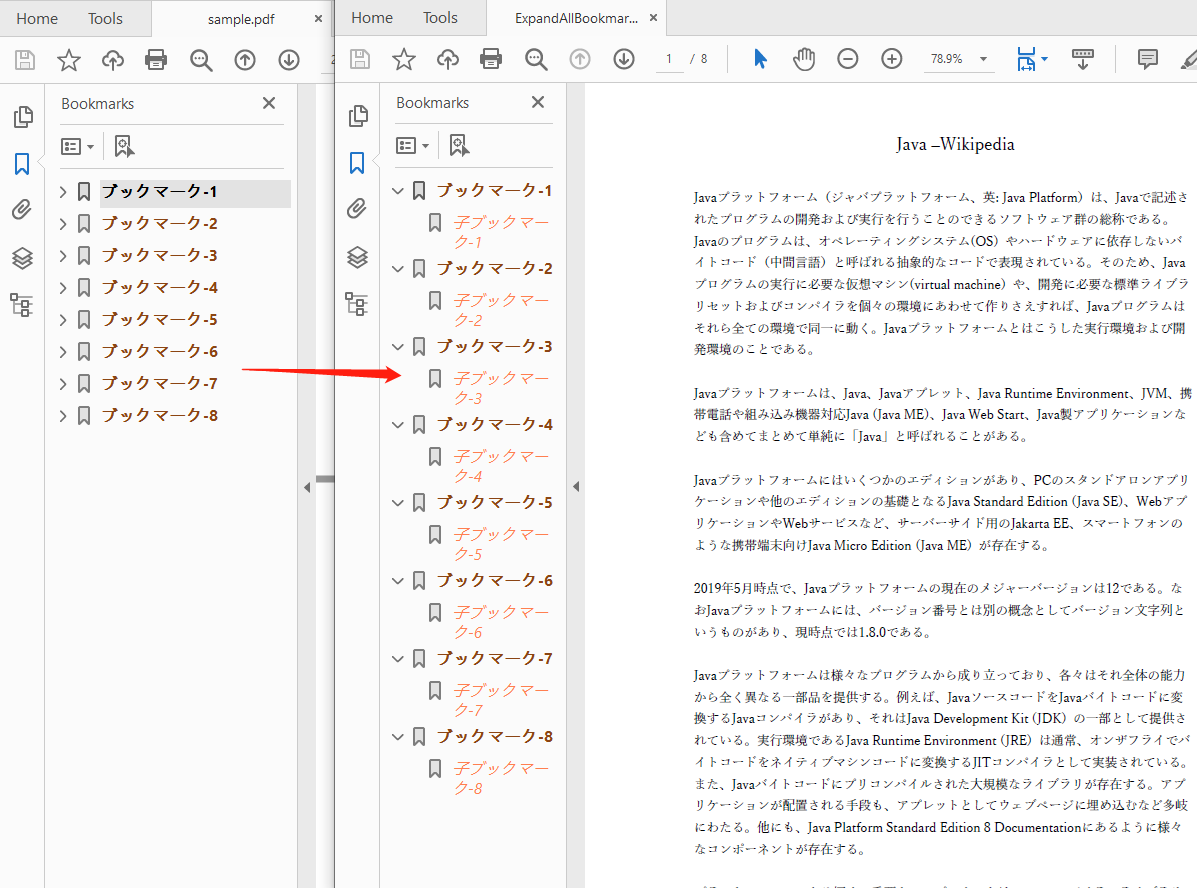Go to next page in ExpandAllBookmarks window

pos(624,59)
